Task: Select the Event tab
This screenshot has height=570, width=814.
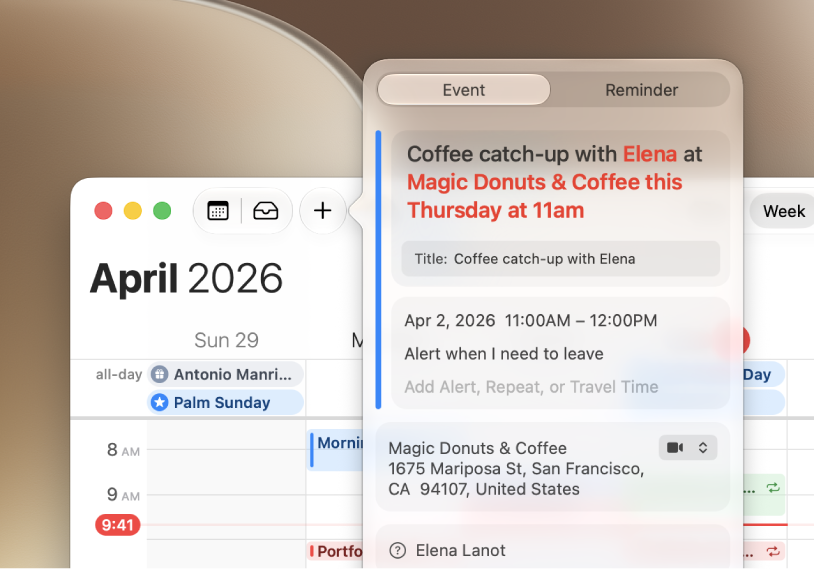Action: (x=464, y=90)
